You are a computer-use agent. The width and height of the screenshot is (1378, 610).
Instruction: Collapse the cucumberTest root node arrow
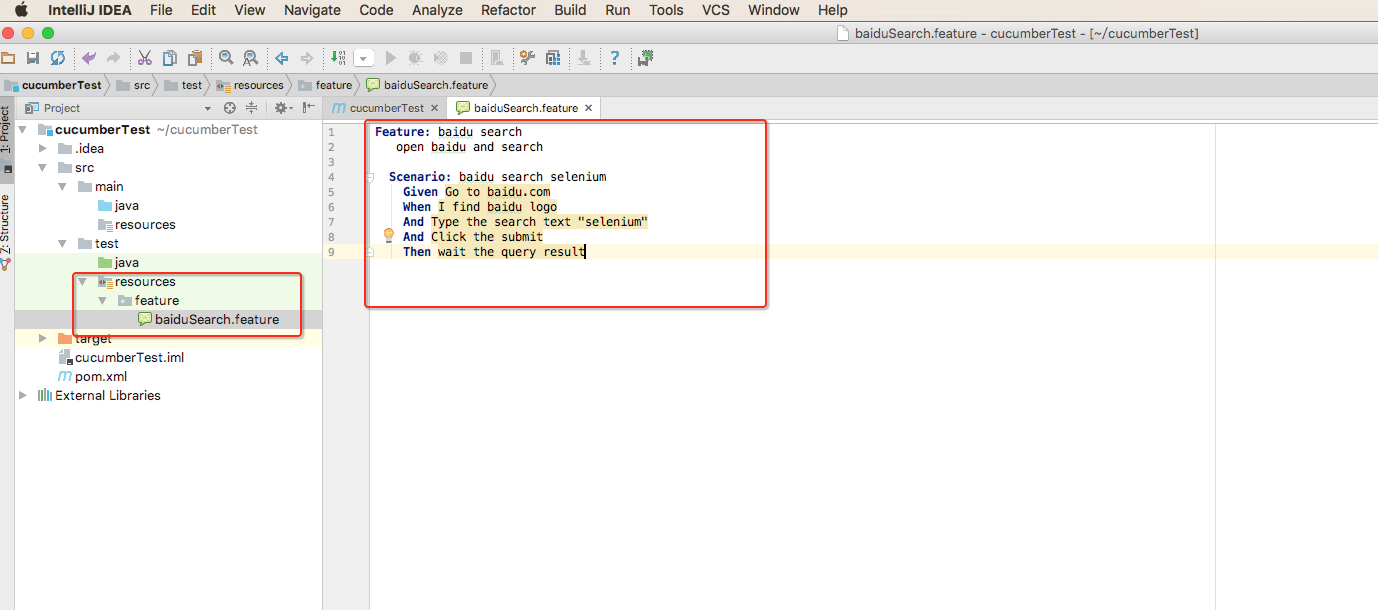pos(23,130)
